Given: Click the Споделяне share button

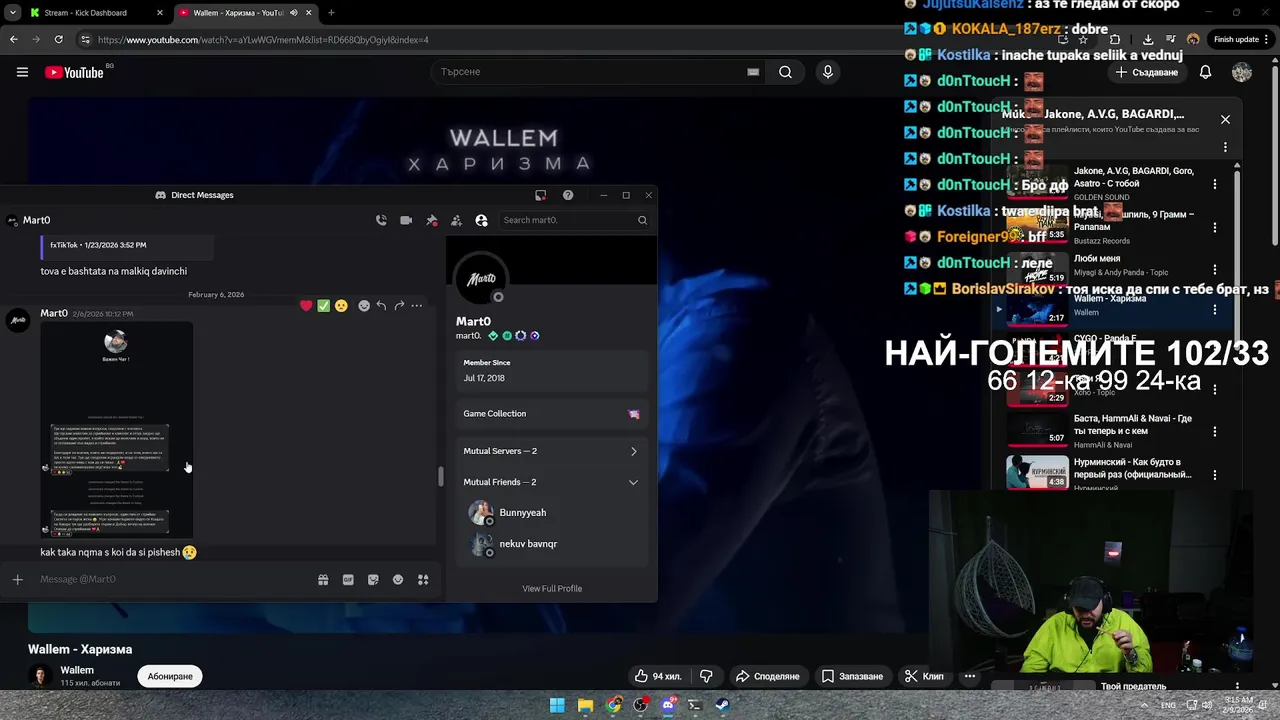Looking at the screenshot, I should [767, 677].
